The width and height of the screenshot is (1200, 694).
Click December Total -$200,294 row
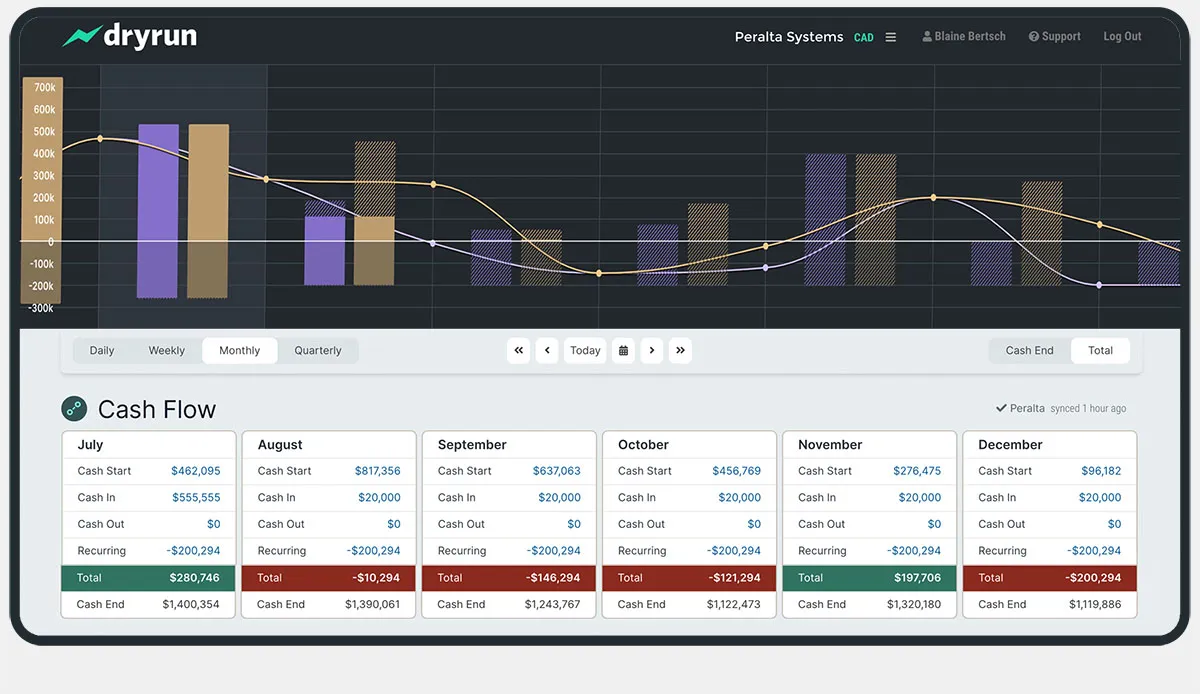tap(1049, 578)
